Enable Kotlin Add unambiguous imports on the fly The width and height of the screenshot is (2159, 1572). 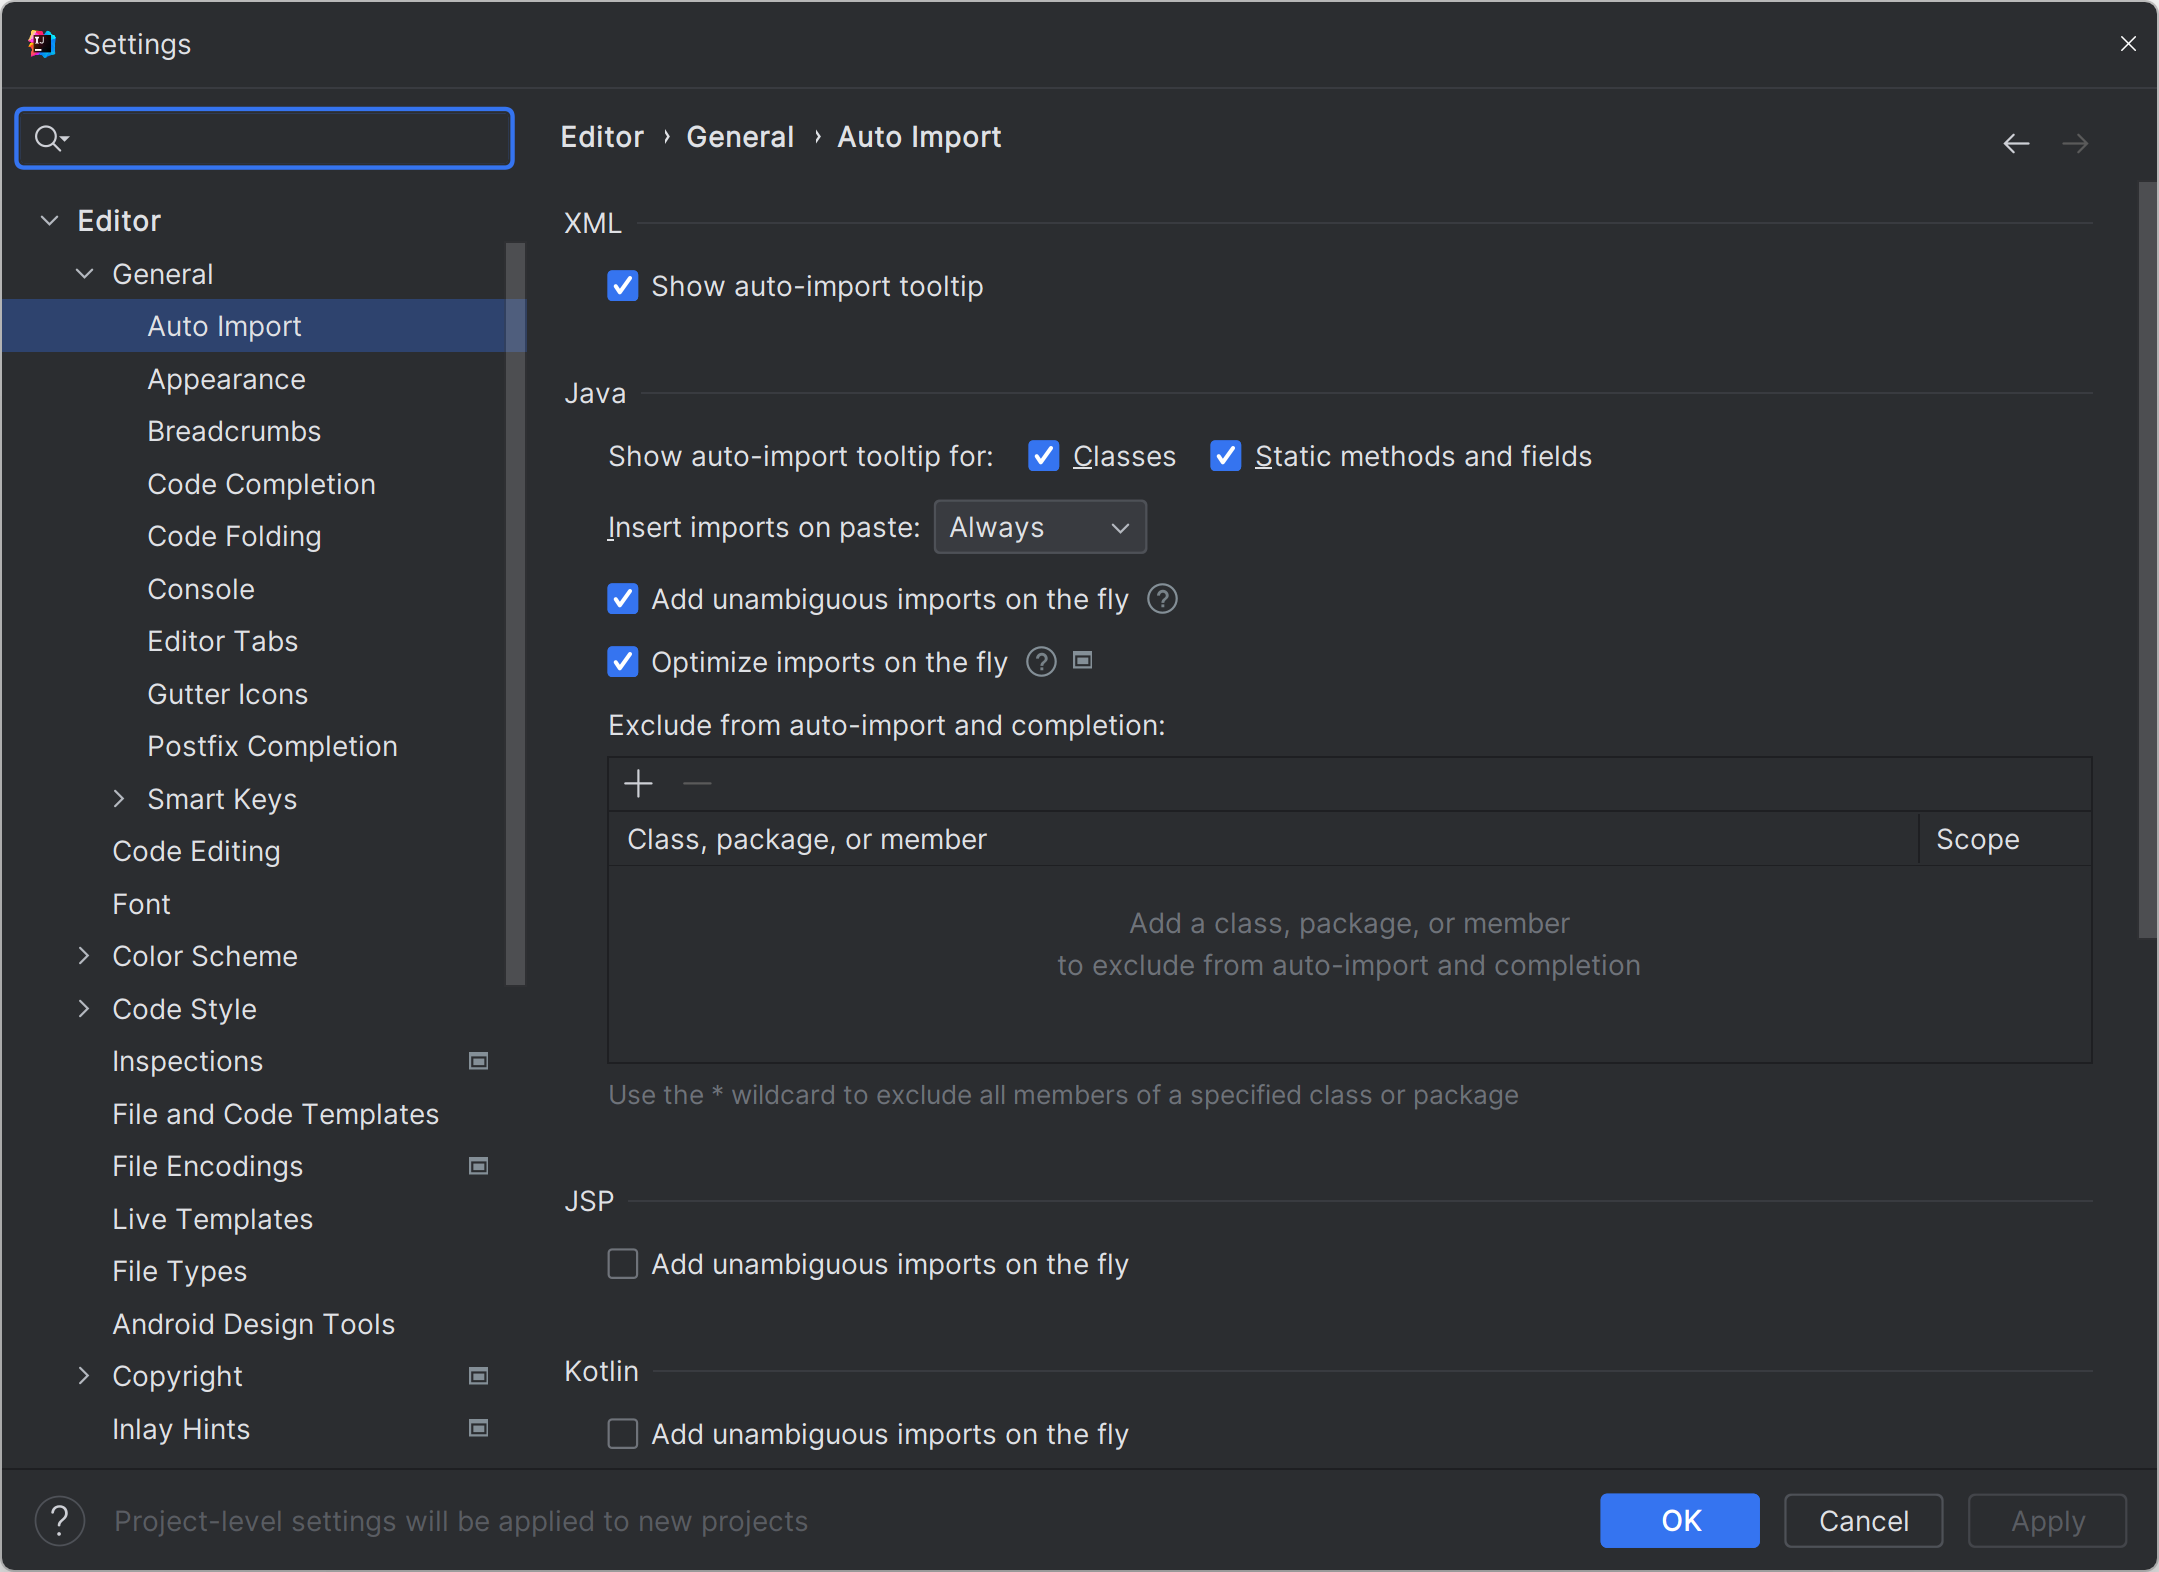pos(623,1434)
